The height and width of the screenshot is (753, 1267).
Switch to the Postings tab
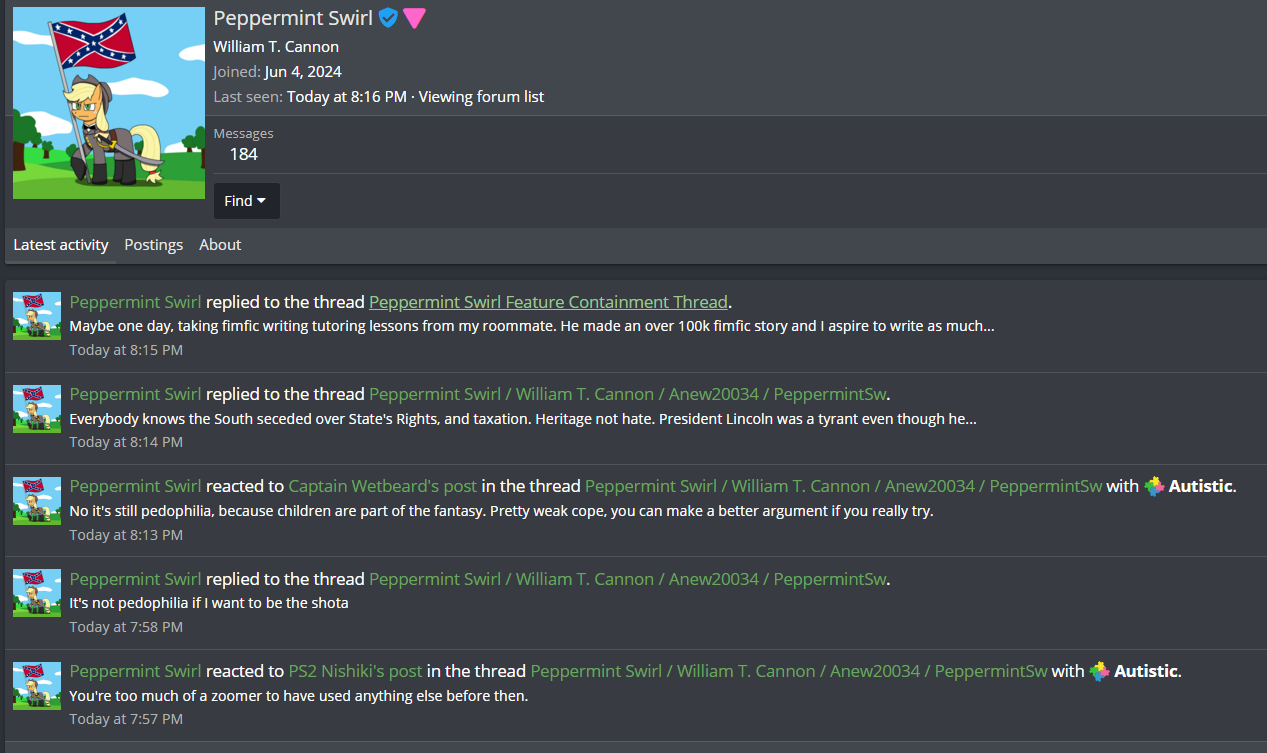coord(153,245)
